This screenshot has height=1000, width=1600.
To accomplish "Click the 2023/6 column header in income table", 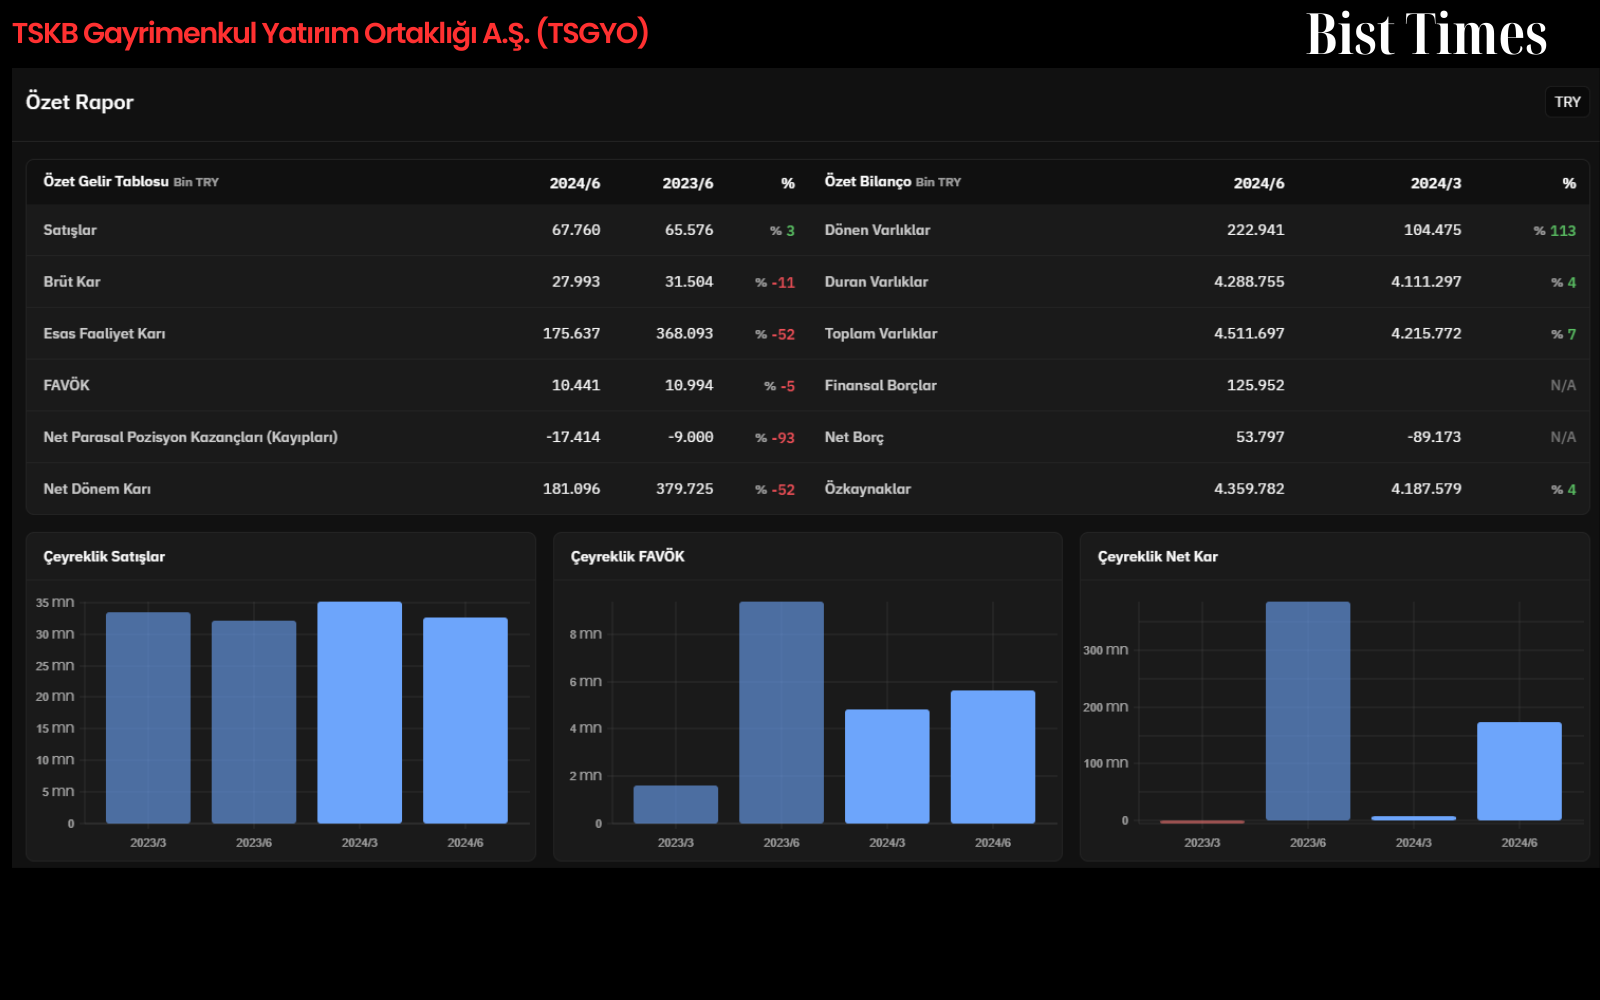I will pyautogui.click(x=688, y=183).
